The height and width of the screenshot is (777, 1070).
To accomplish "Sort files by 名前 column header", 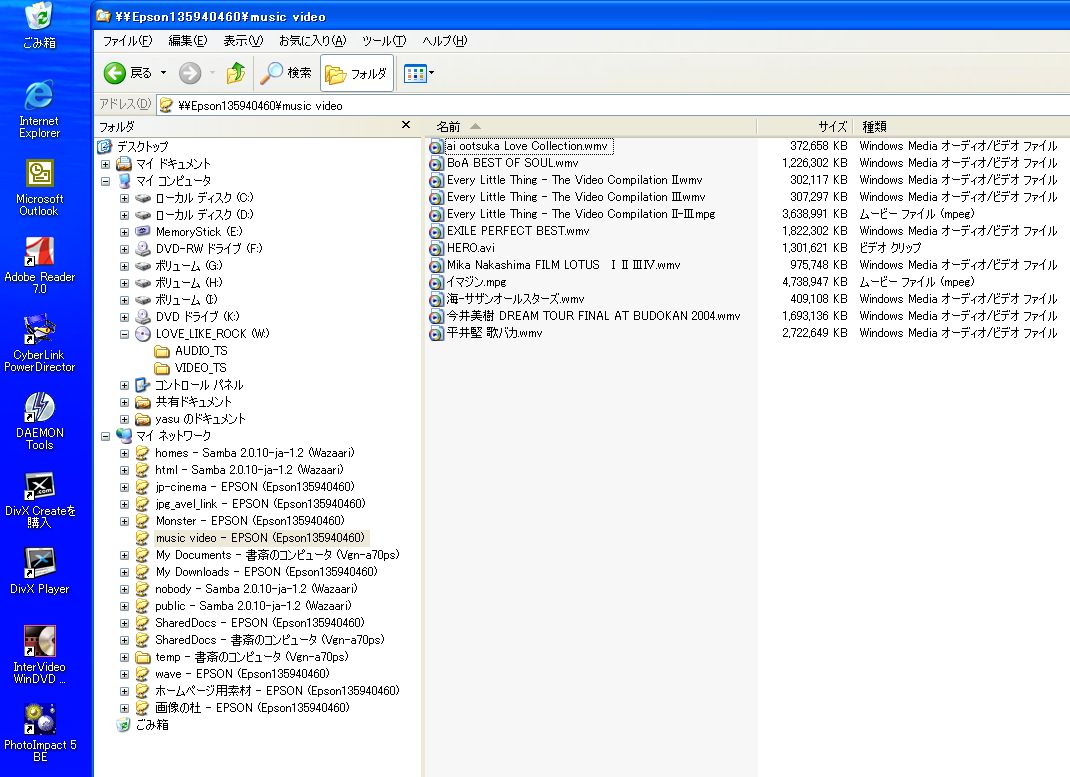I will click(x=591, y=126).
